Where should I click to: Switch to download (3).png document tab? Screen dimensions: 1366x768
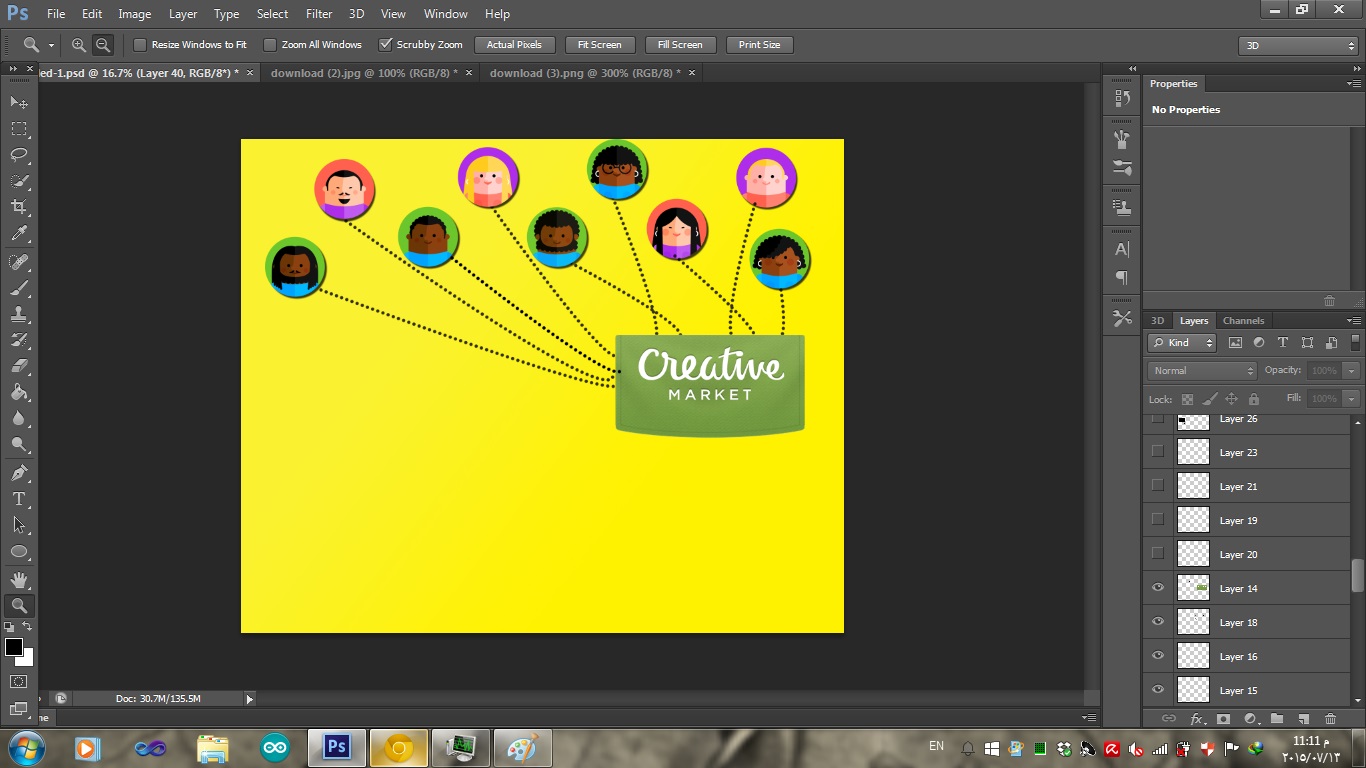point(585,73)
